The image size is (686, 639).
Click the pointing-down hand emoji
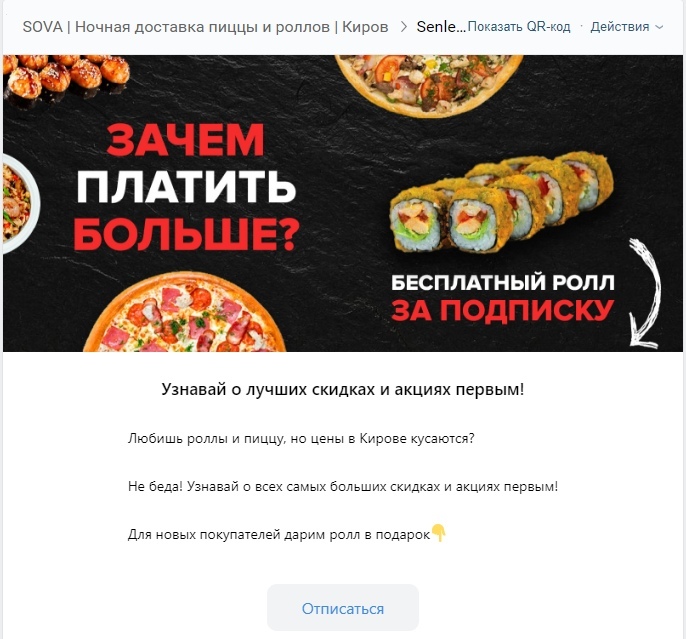click(x=438, y=533)
